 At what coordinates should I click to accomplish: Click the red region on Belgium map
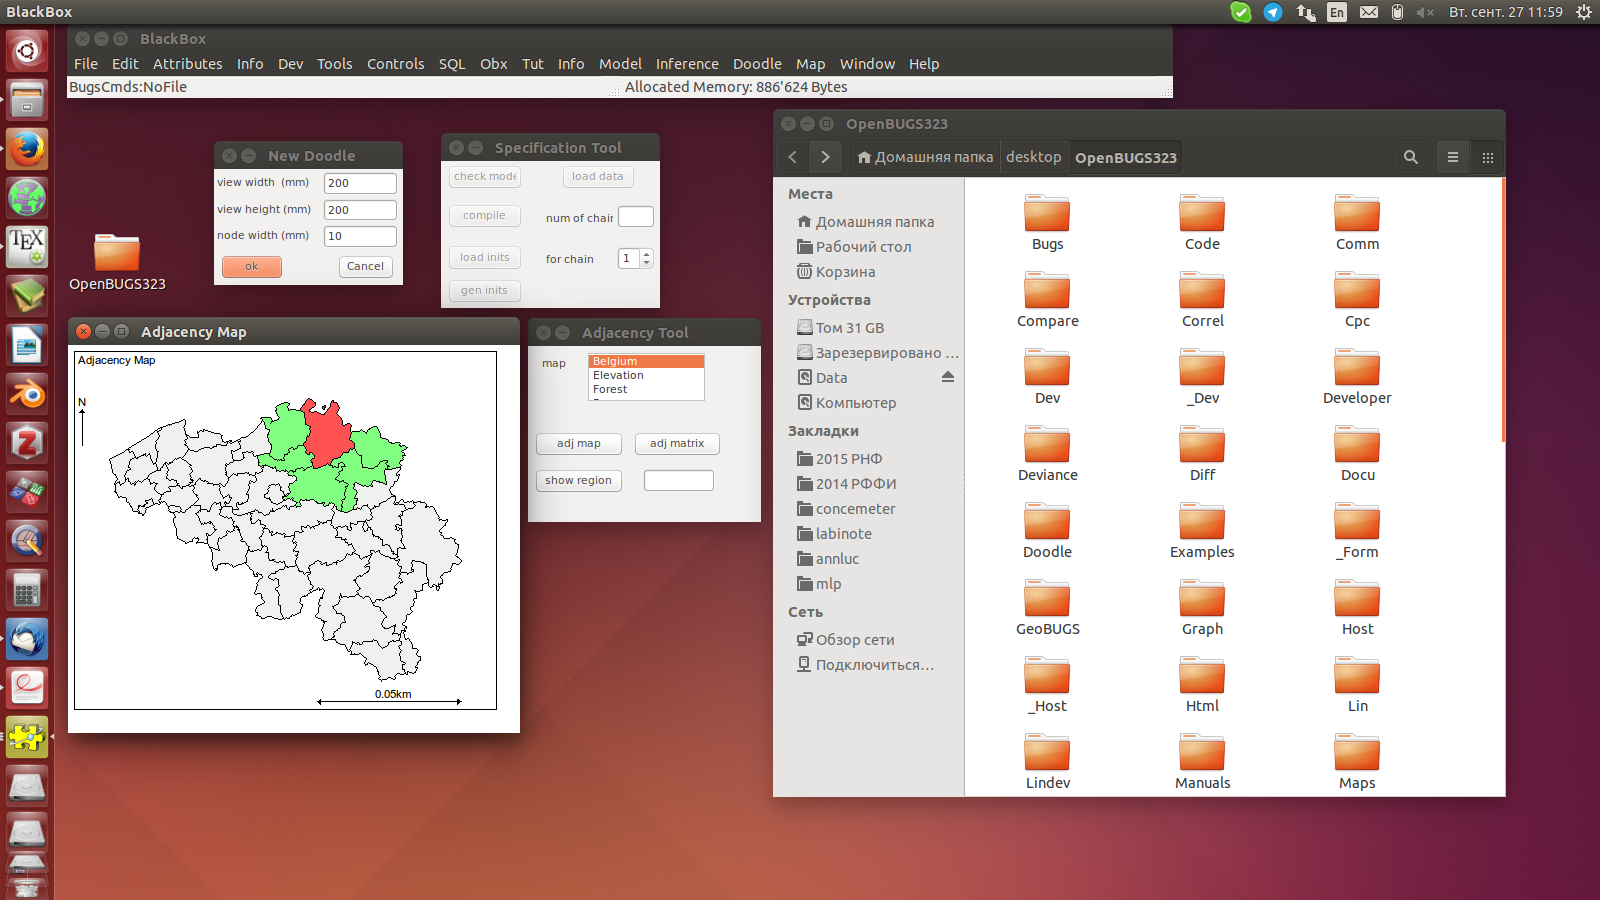point(327,435)
